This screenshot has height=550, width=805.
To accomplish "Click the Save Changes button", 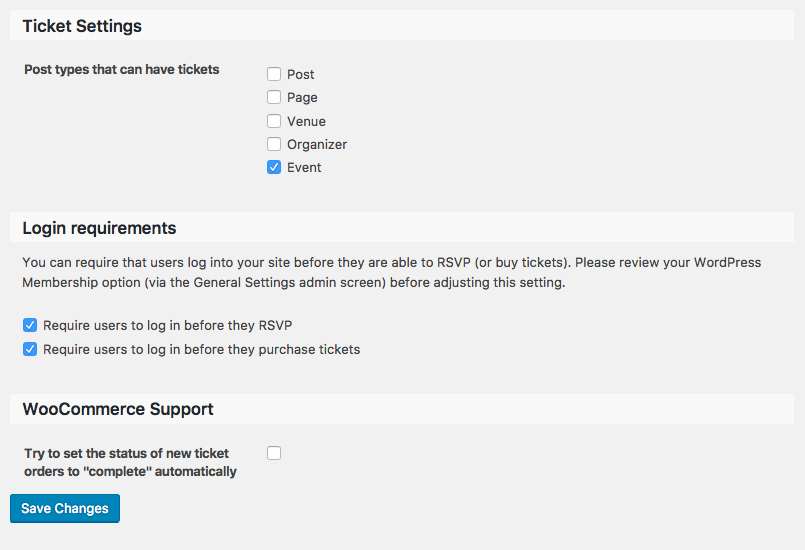I will coord(65,508).
